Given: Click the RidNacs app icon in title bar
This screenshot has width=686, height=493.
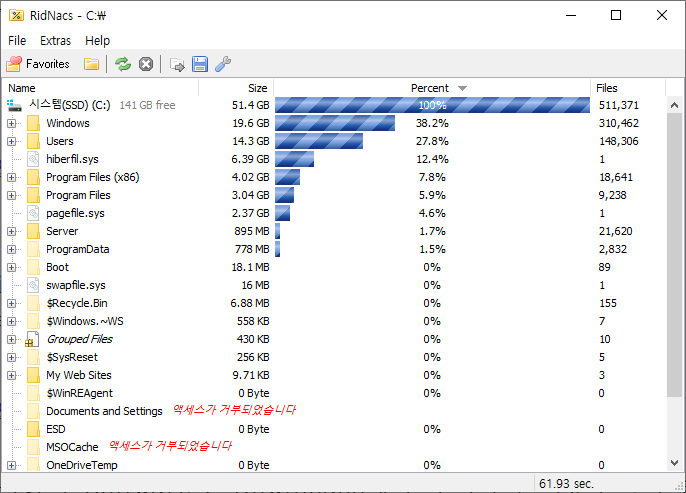Looking at the screenshot, I should click(16, 15).
